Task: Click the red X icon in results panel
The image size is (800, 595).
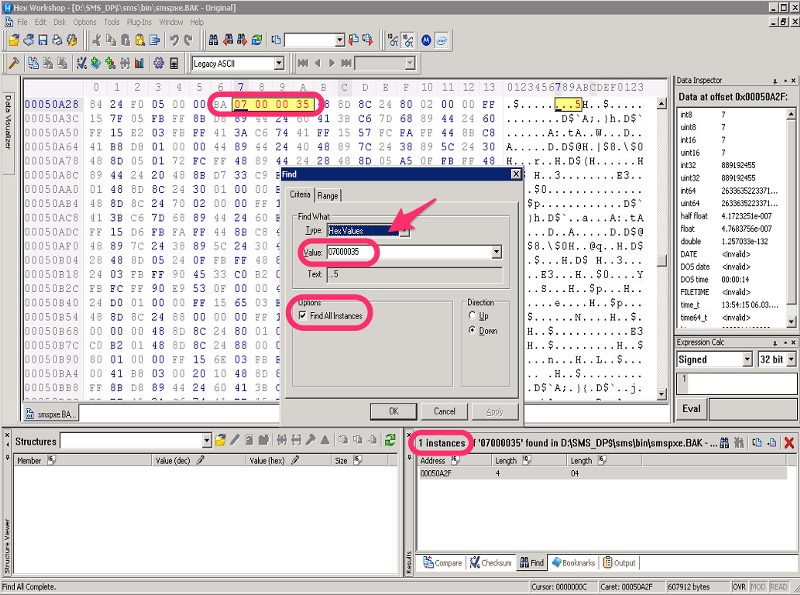Action: click(x=789, y=442)
